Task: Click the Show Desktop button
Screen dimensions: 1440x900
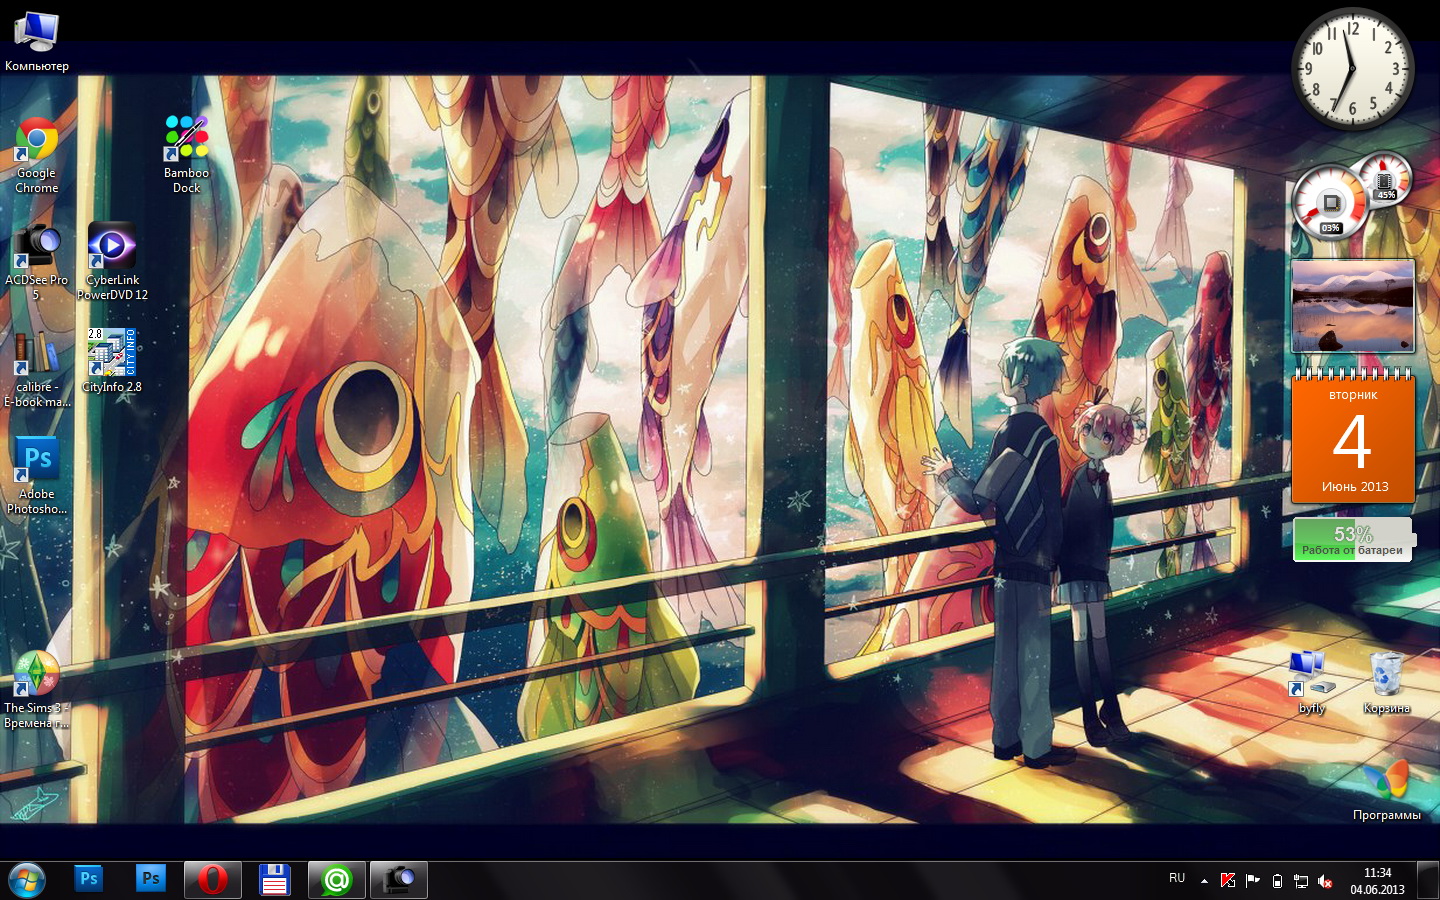Action: 1428,880
